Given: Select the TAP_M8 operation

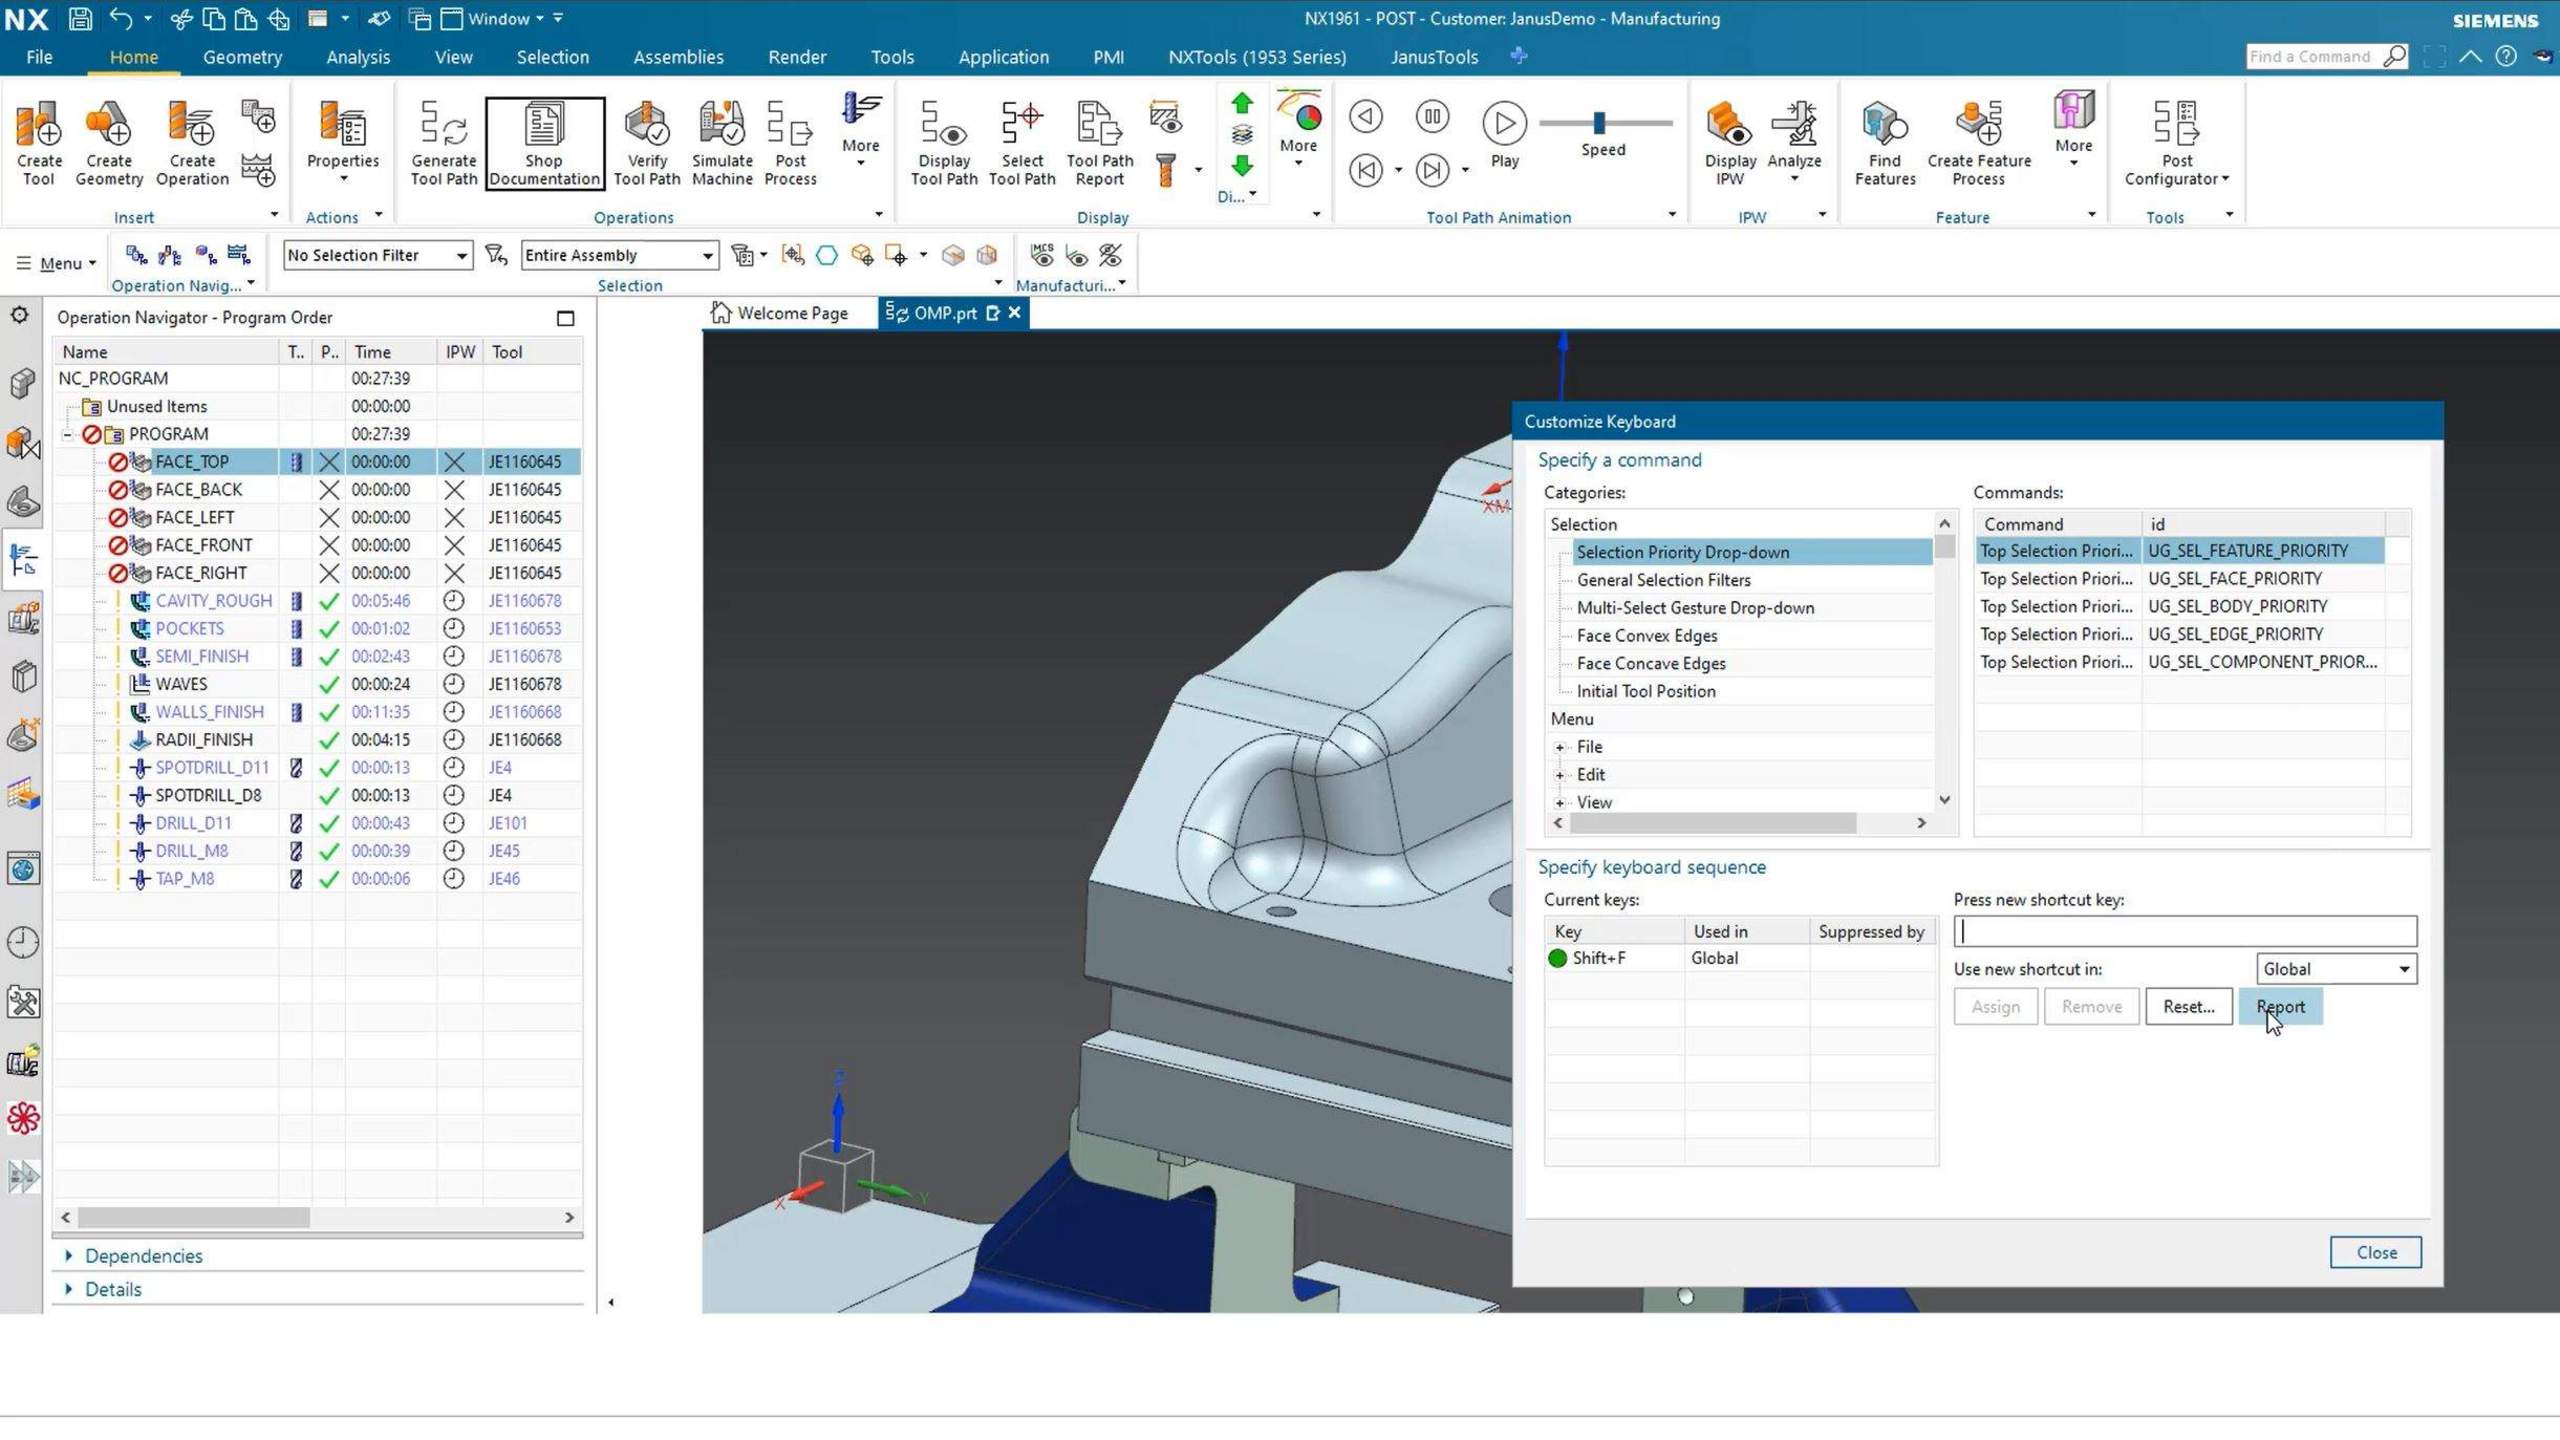Looking at the screenshot, I should pos(185,879).
